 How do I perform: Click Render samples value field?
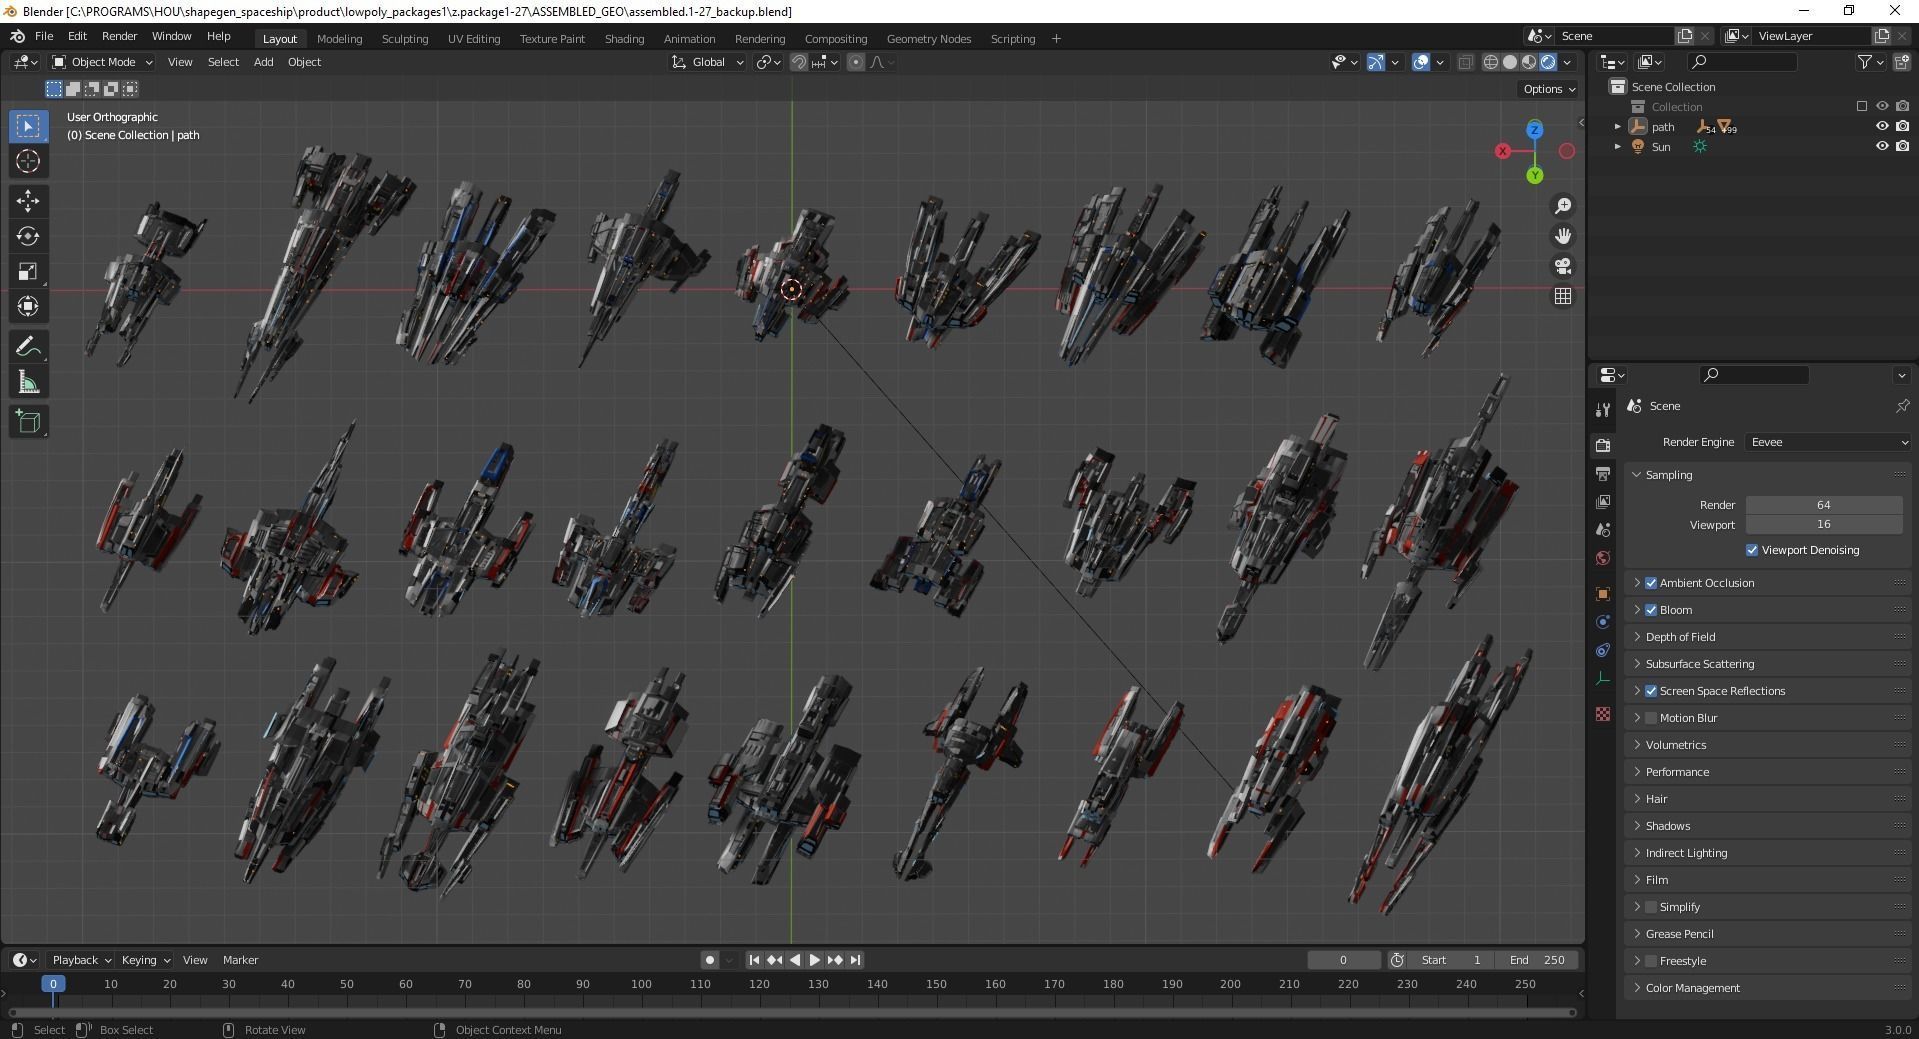coord(1824,505)
